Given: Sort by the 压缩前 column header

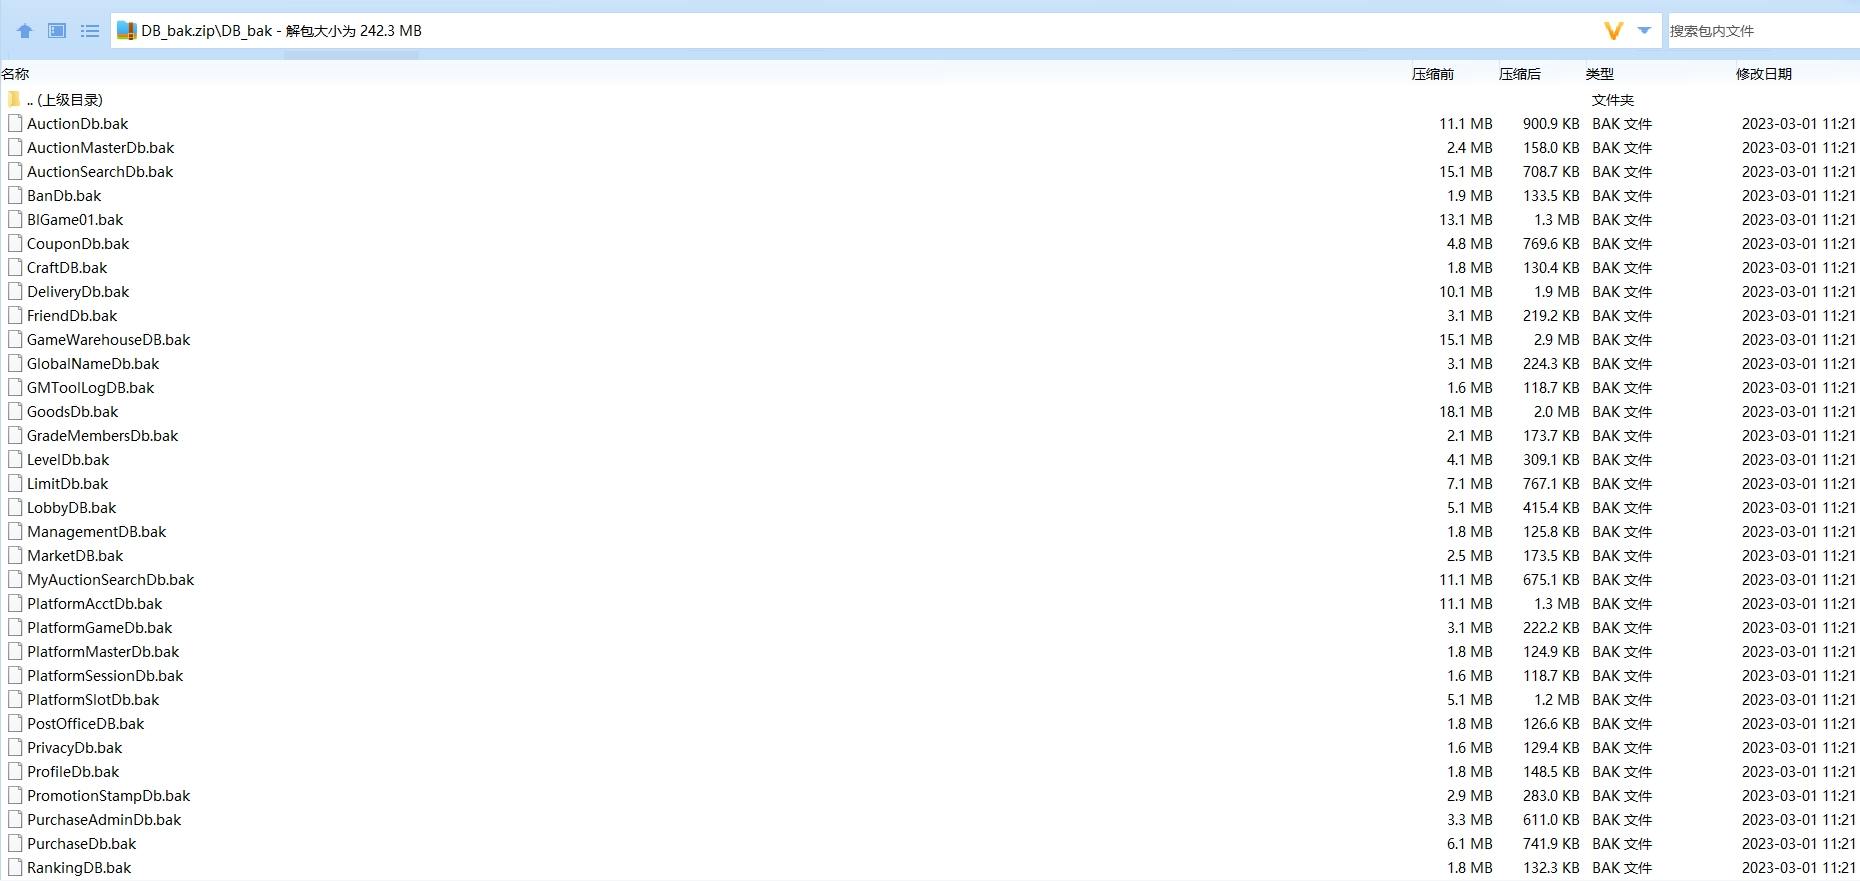Looking at the screenshot, I should 1433,74.
